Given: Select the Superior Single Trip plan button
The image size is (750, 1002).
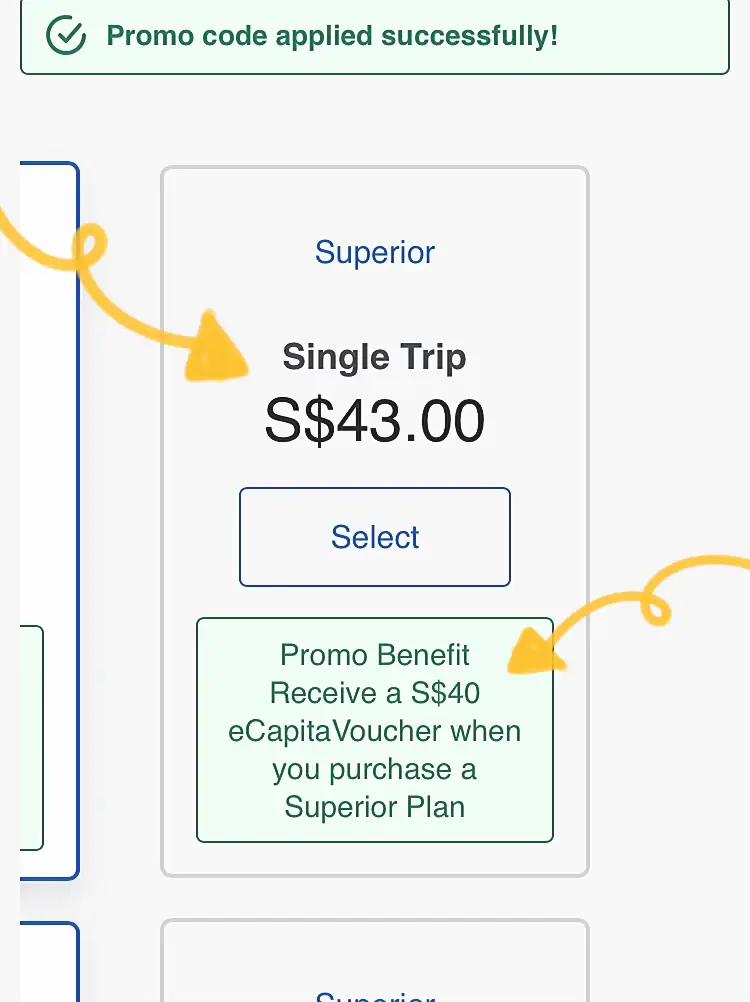Looking at the screenshot, I should click(x=375, y=537).
